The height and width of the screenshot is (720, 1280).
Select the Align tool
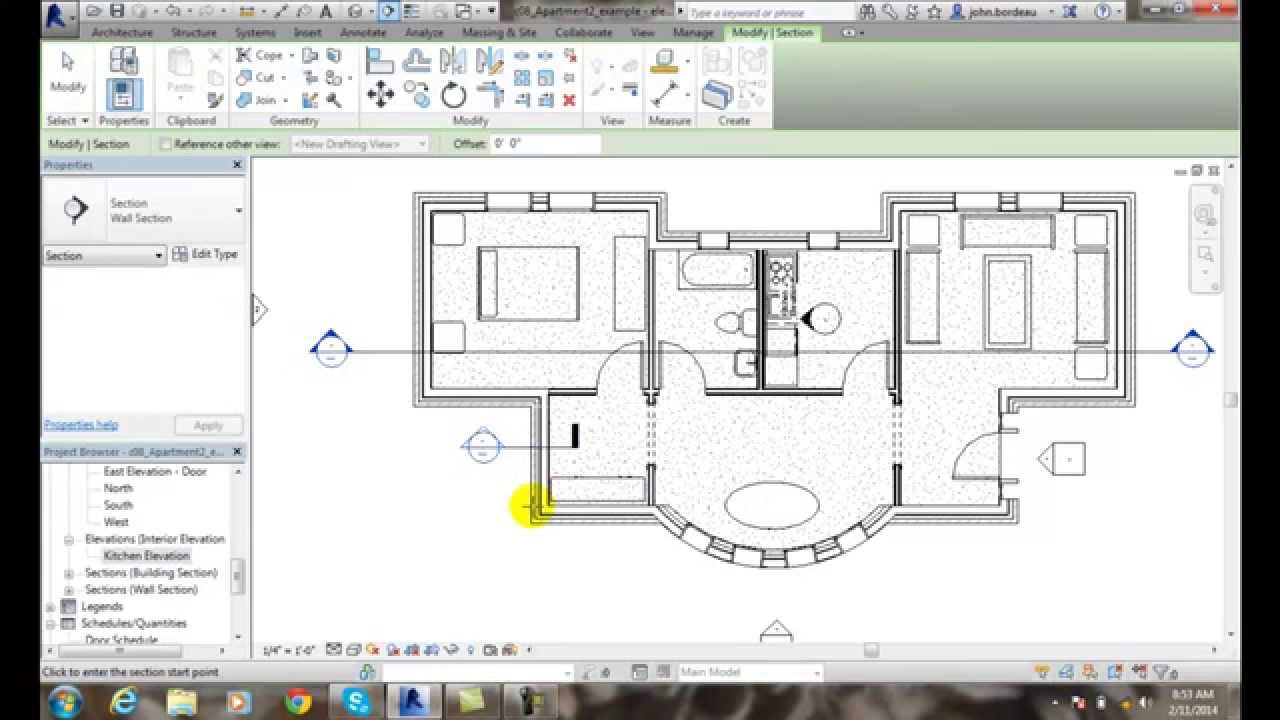[x=380, y=62]
